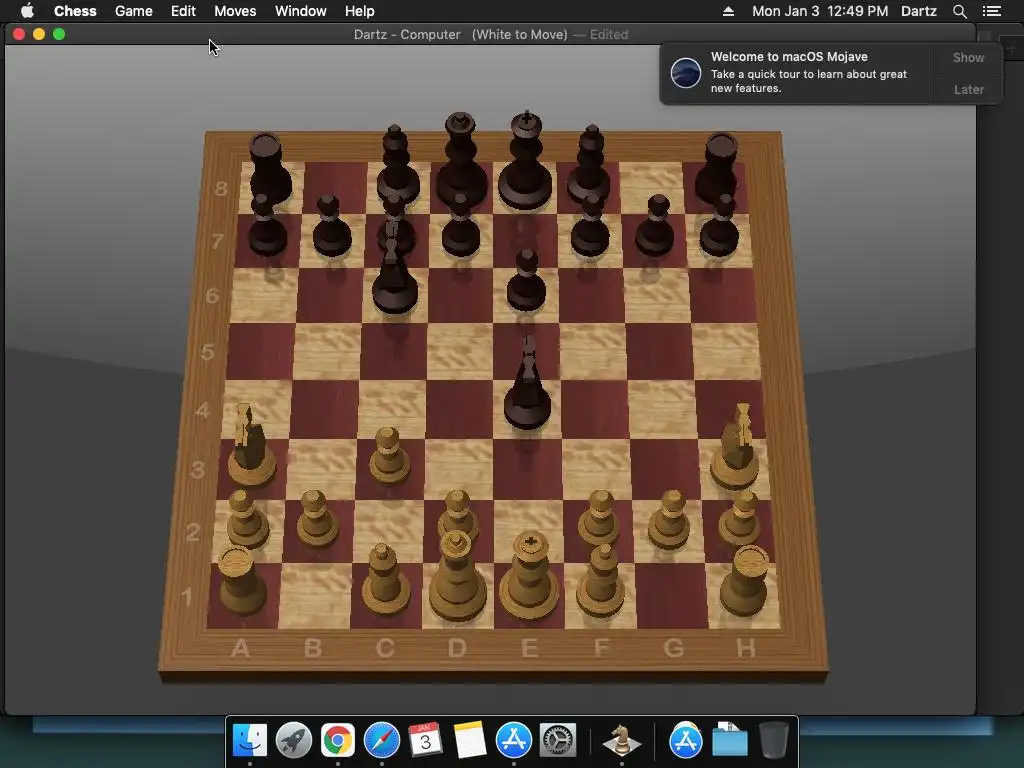Select the white pawn on d2
The height and width of the screenshot is (768, 1024).
coord(457,513)
